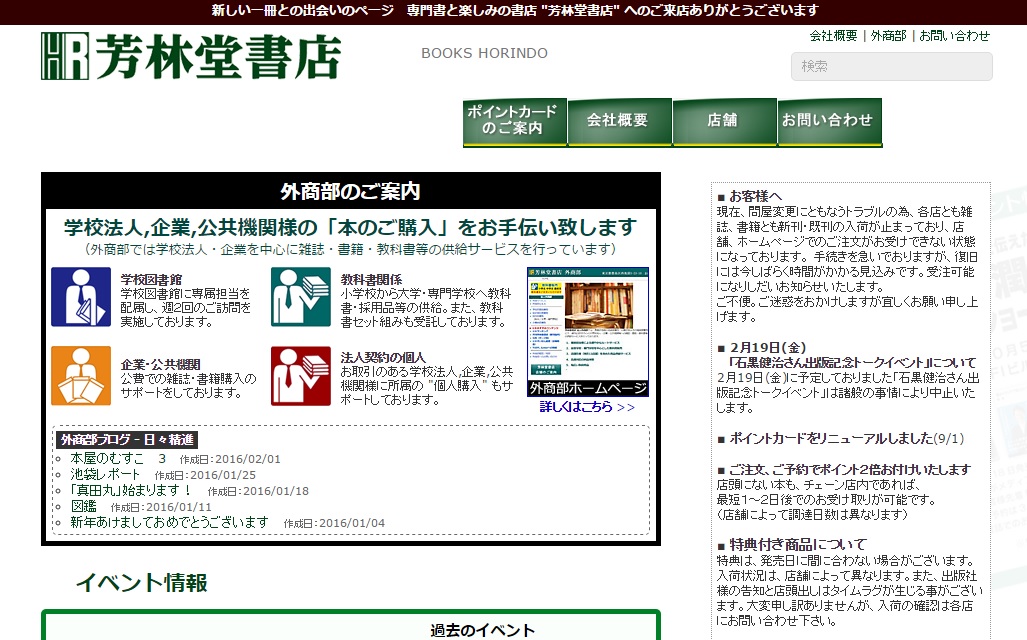Click the blue 学校図書館 icon
1027x640 pixels.
(x=81, y=297)
